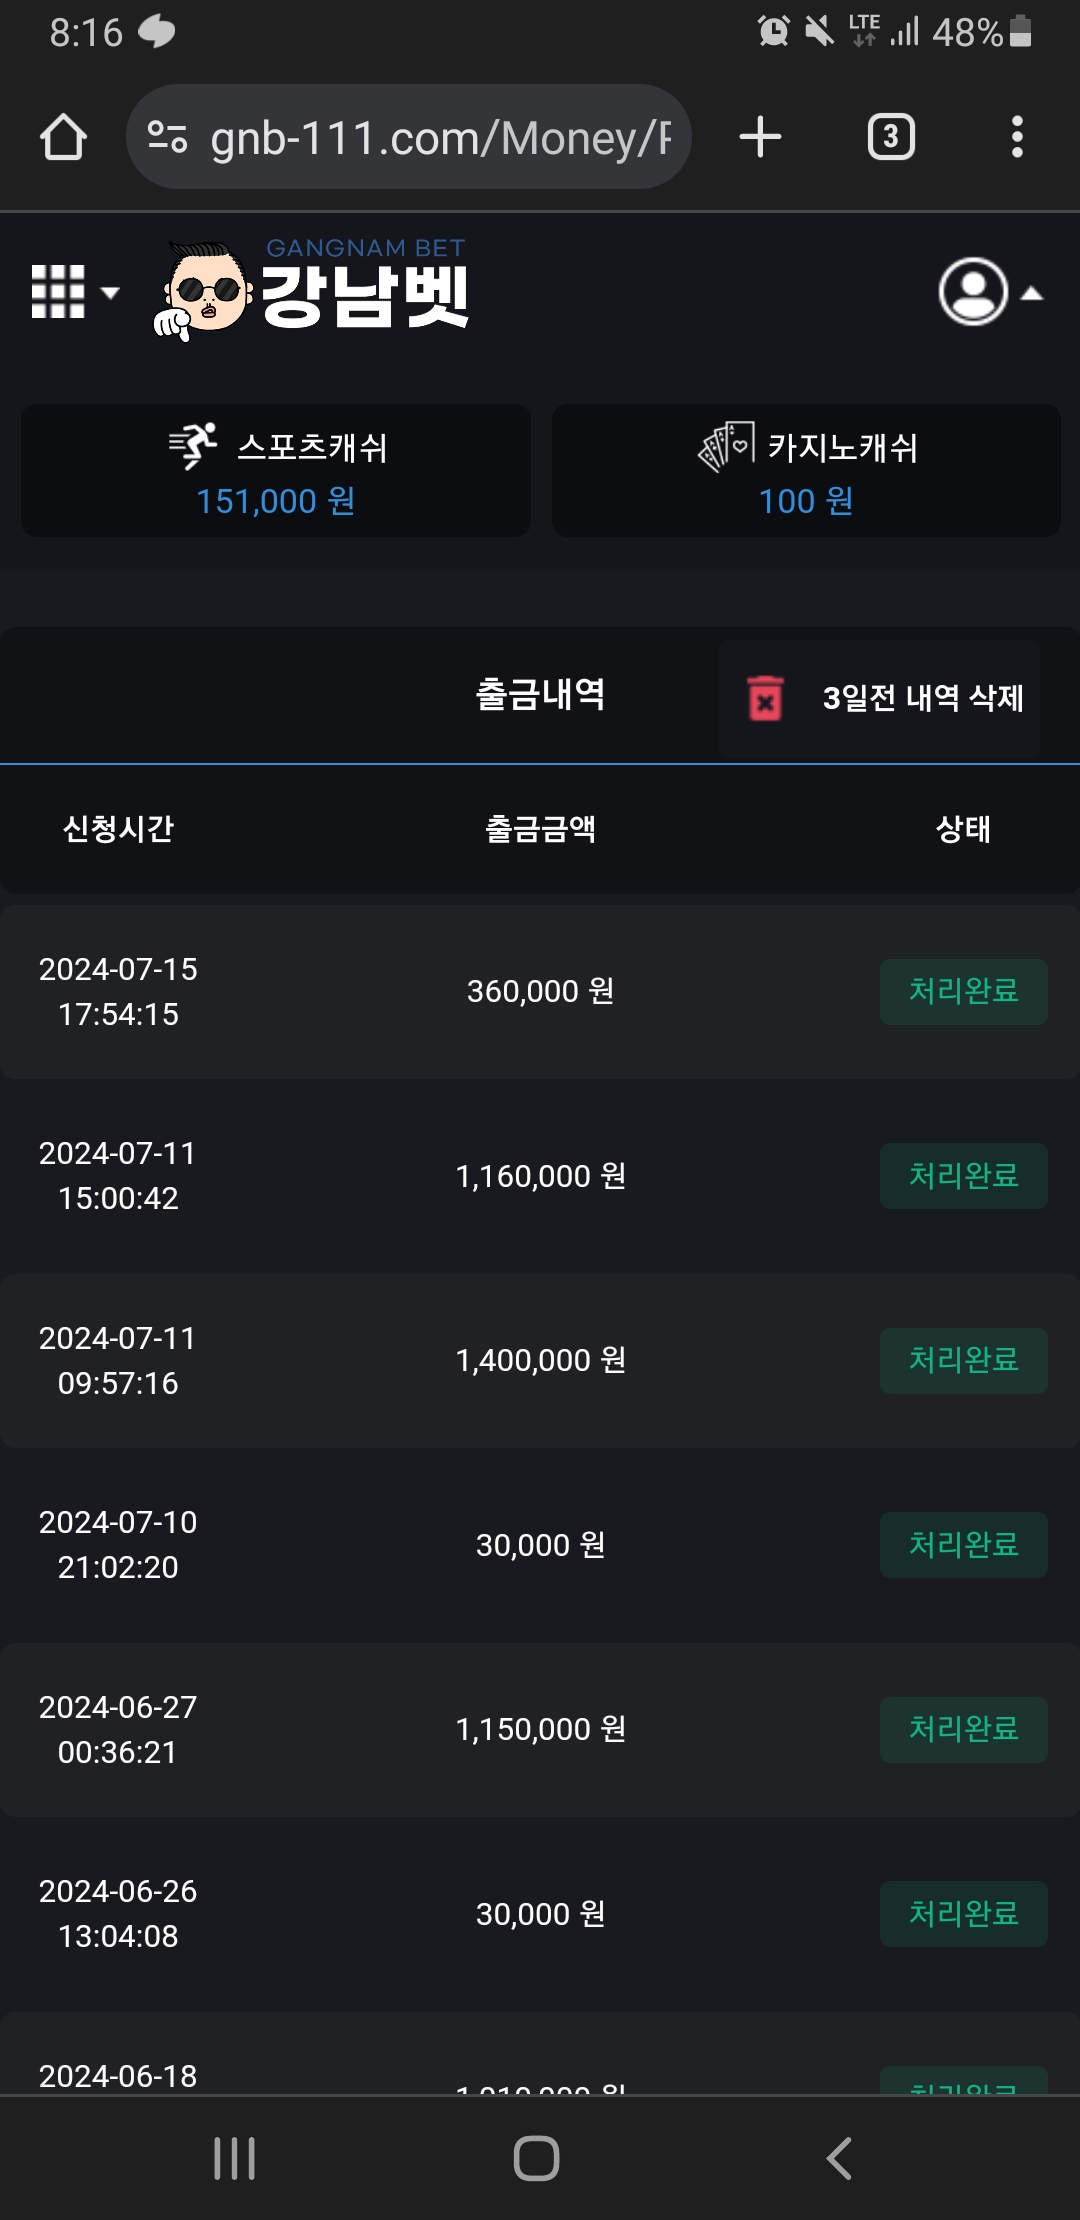
Task: Open the grid menu icon
Action: (72, 292)
